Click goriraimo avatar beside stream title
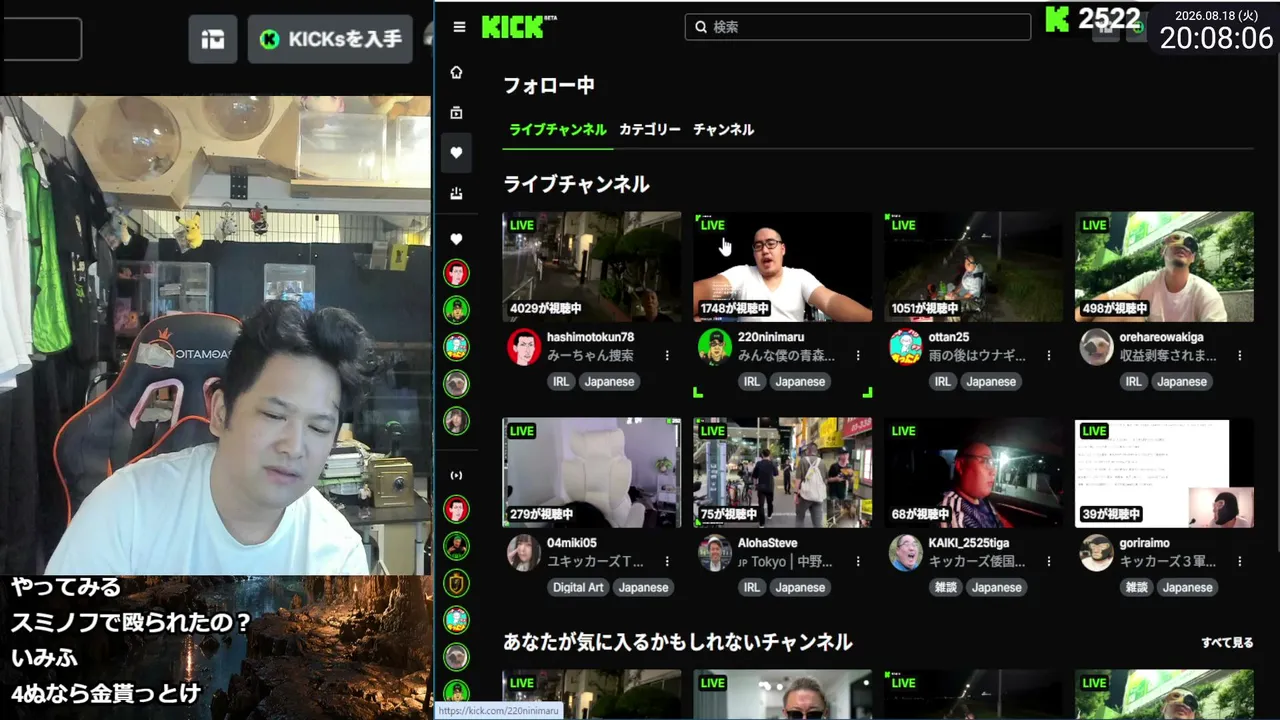This screenshot has height=720, width=1280. point(1097,553)
